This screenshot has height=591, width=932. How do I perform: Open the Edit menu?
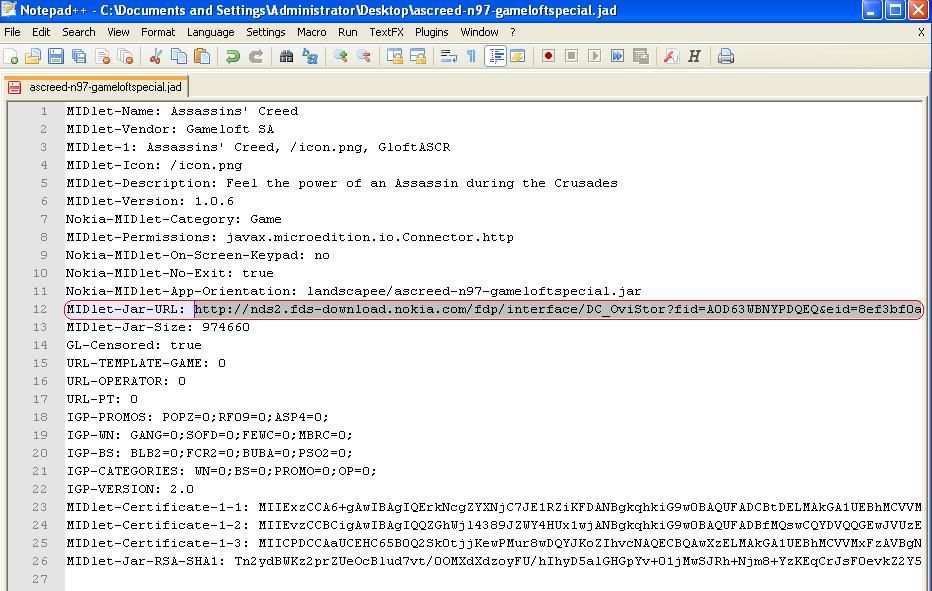click(x=41, y=32)
